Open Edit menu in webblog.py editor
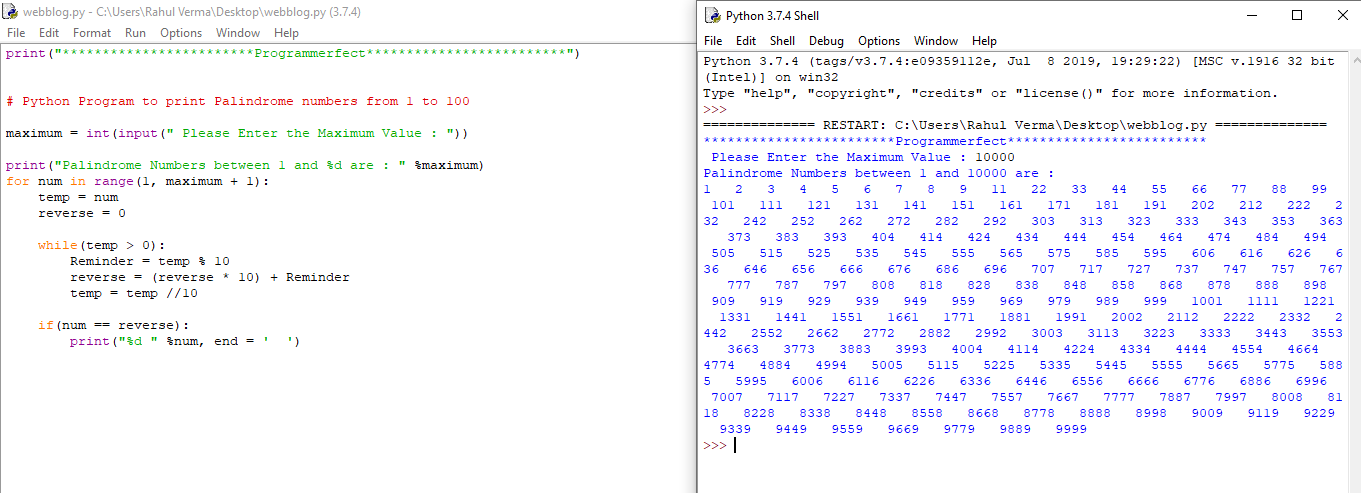Screen dimensions: 1361x493 click(49, 33)
